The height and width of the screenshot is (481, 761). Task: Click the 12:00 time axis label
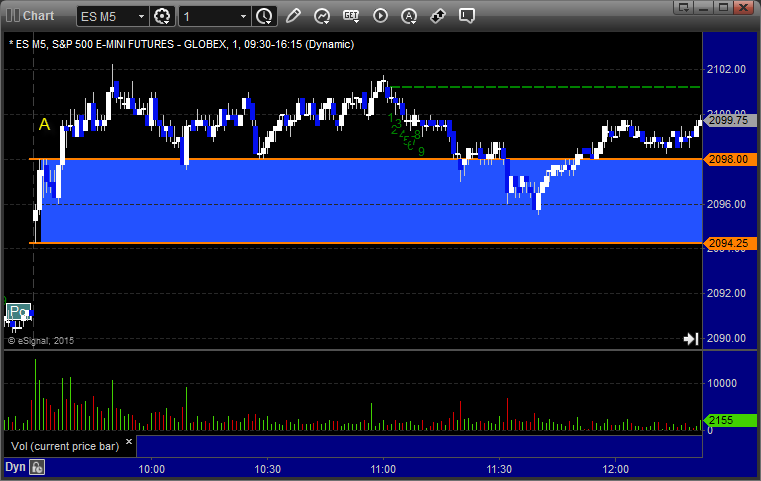(615, 469)
